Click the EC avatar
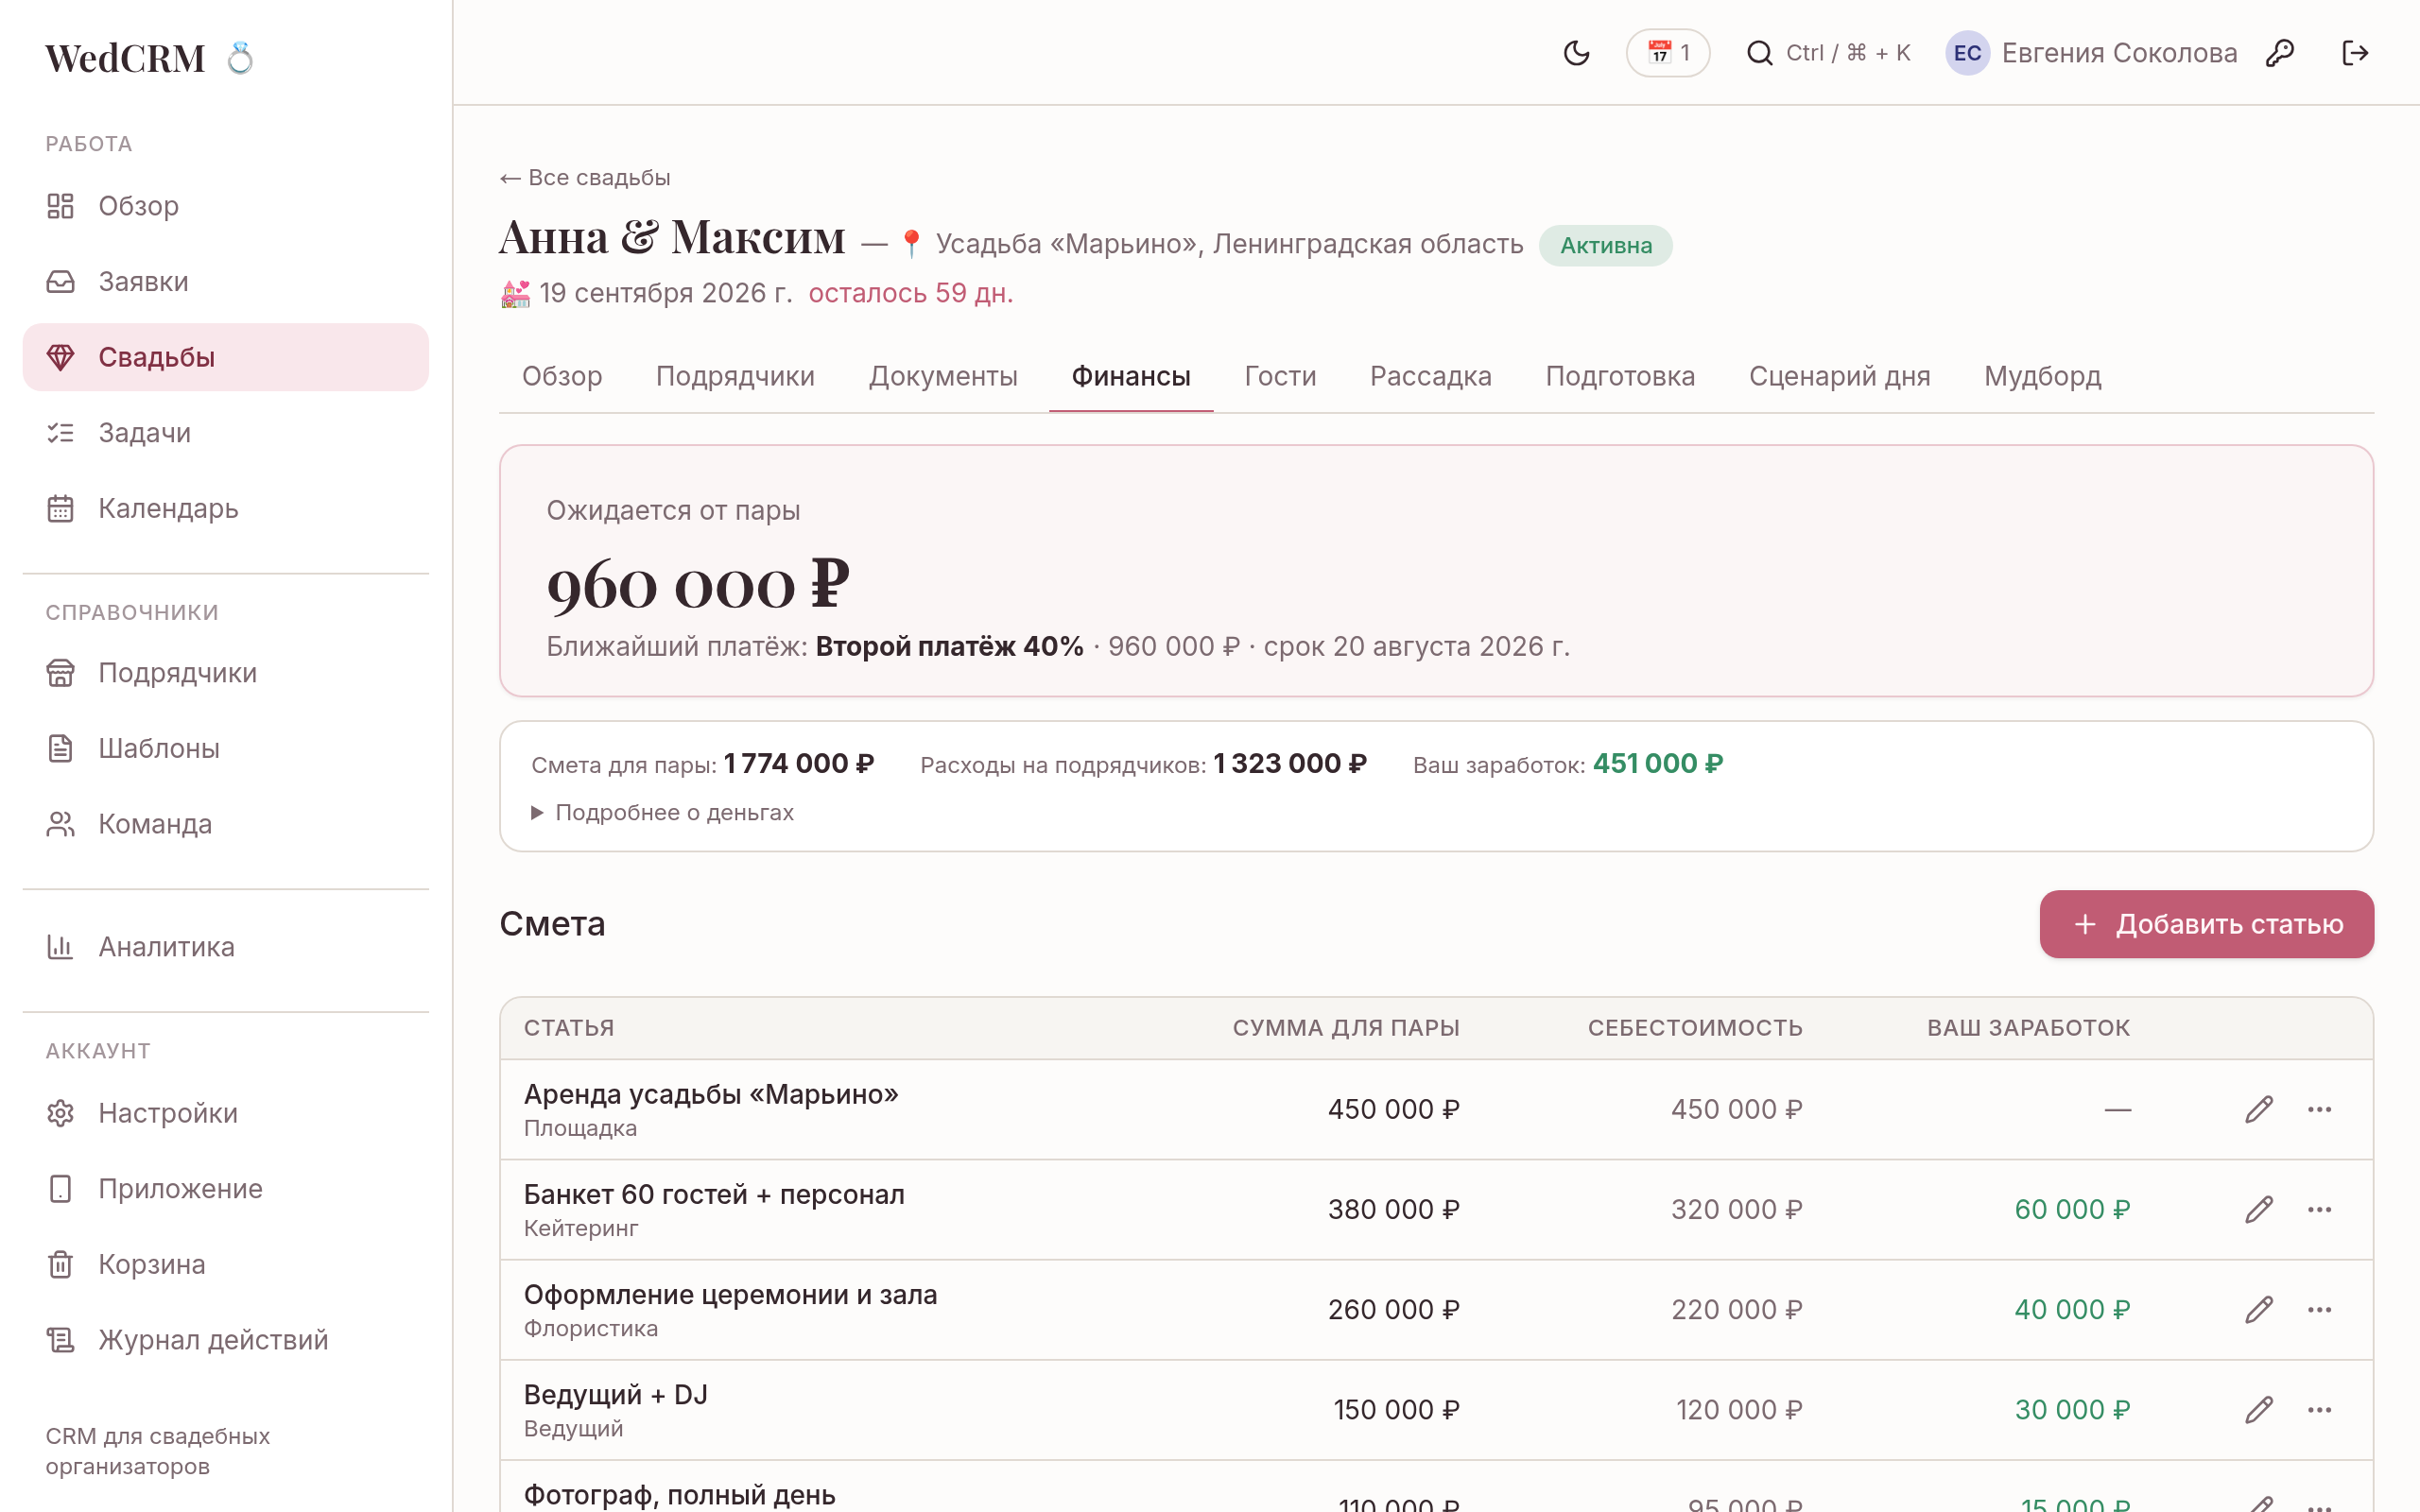The width and height of the screenshot is (2420, 1512). (1967, 53)
